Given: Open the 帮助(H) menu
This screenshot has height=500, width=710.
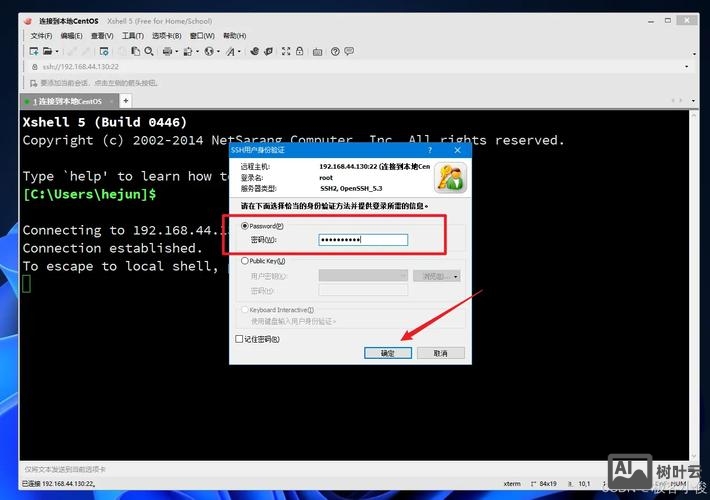Looking at the screenshot, I should (235, 36).
